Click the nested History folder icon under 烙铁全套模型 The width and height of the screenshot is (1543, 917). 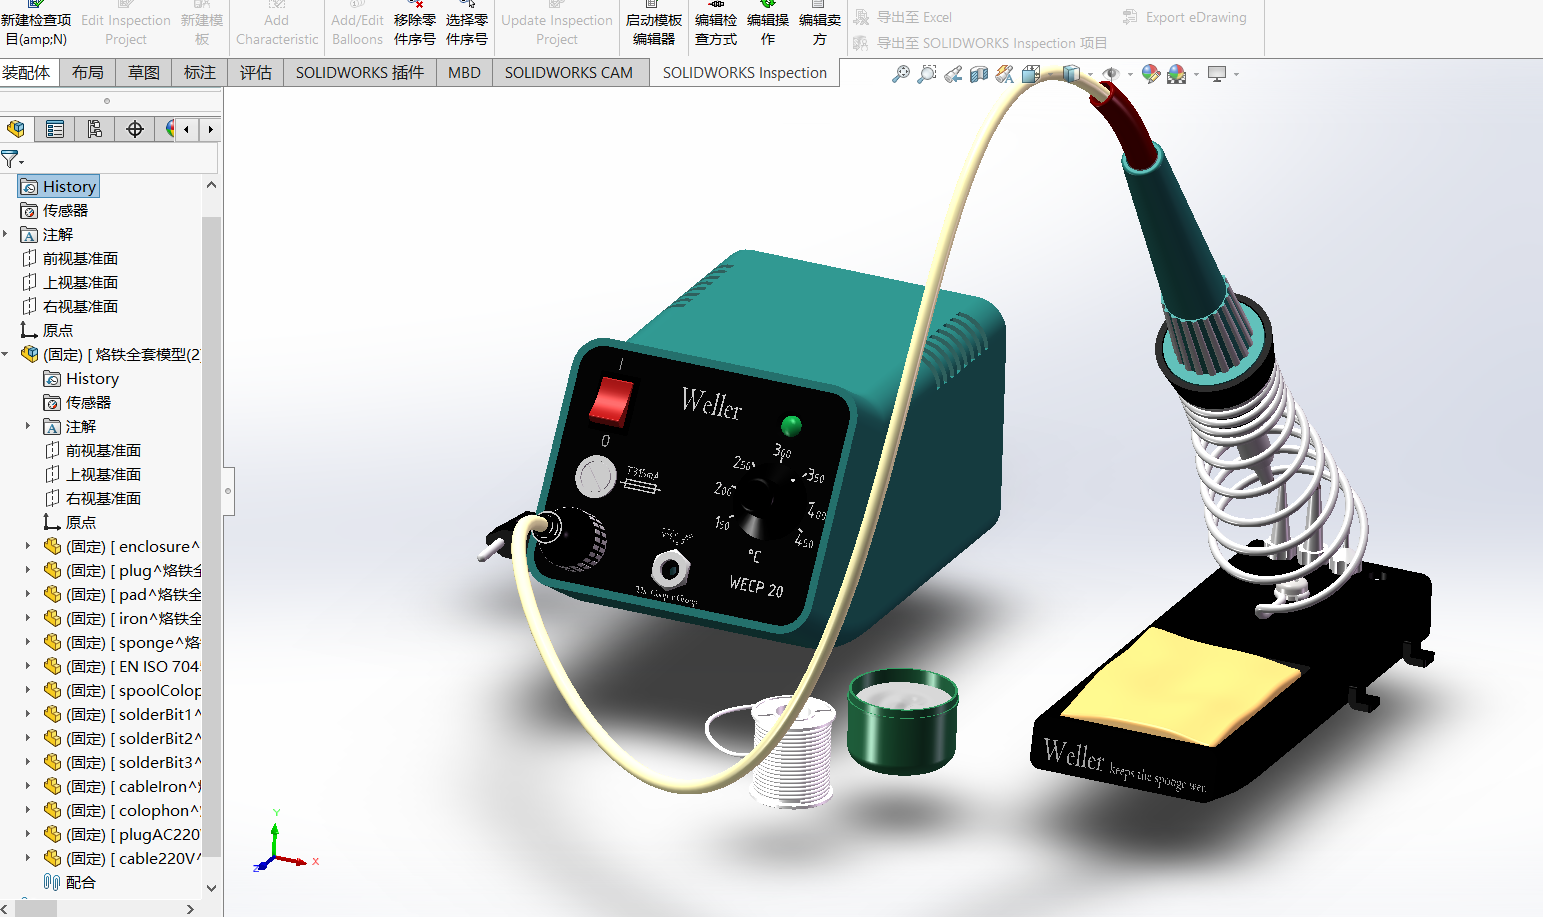tap(52, 378)
